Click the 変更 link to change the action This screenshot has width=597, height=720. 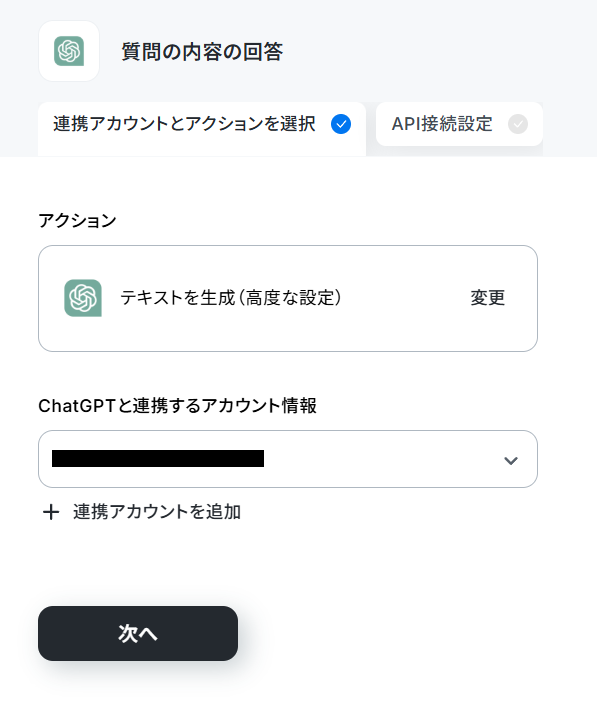pyautogui.click(x=487, y=298)
